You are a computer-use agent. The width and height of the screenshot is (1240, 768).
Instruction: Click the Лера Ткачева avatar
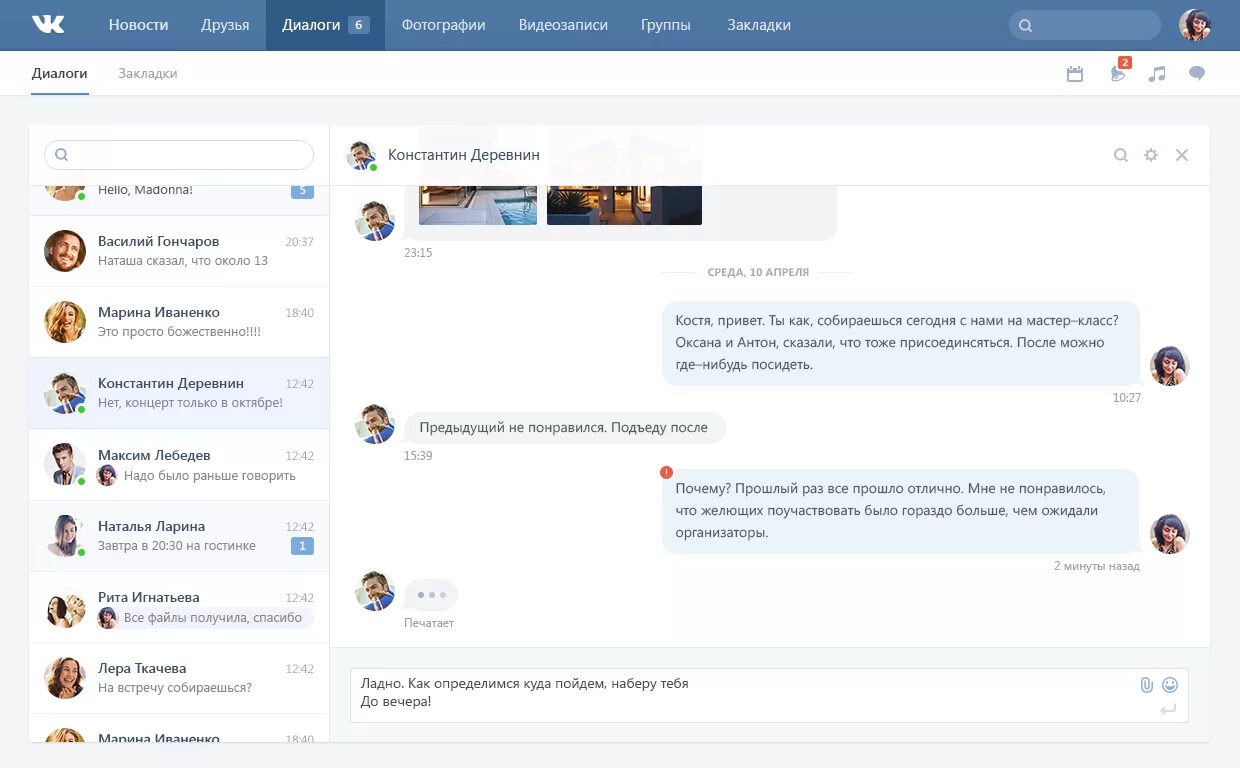65,678
